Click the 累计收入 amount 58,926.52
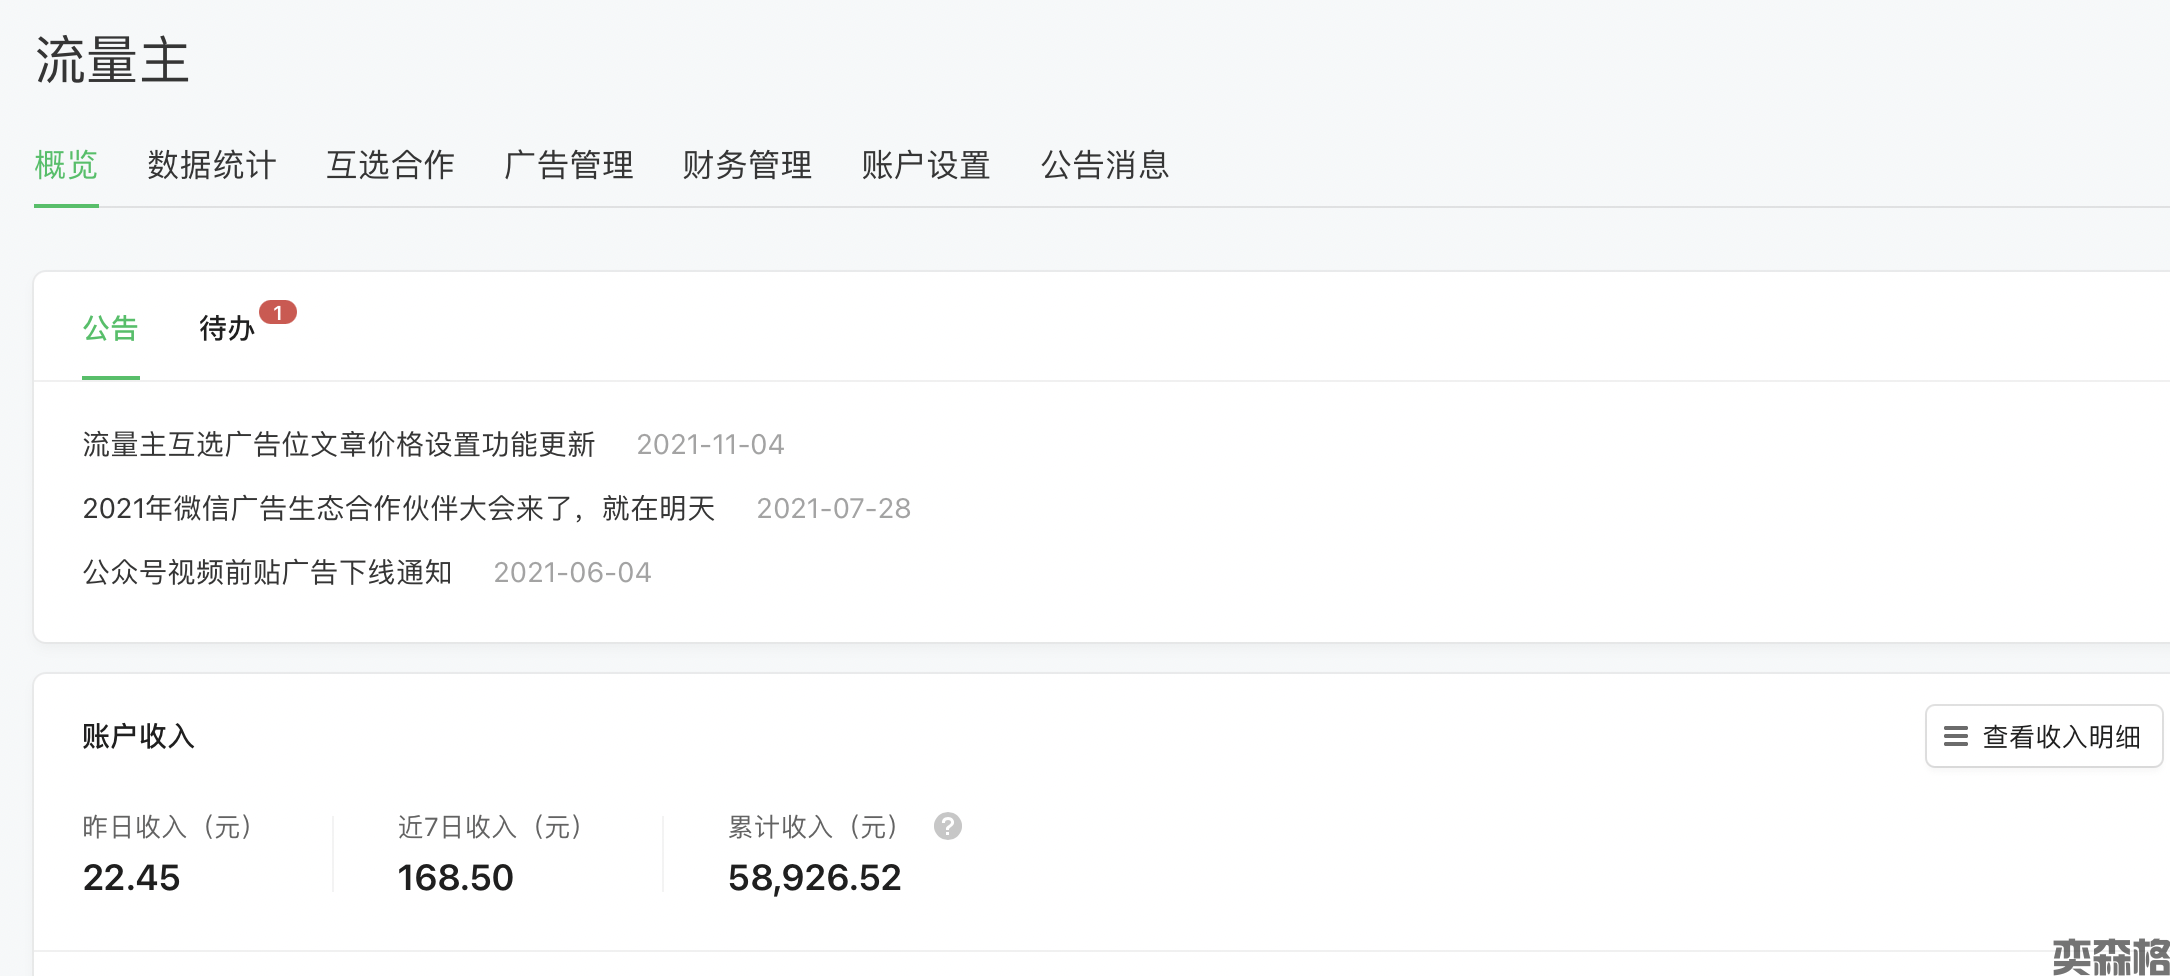 point(814,878)
